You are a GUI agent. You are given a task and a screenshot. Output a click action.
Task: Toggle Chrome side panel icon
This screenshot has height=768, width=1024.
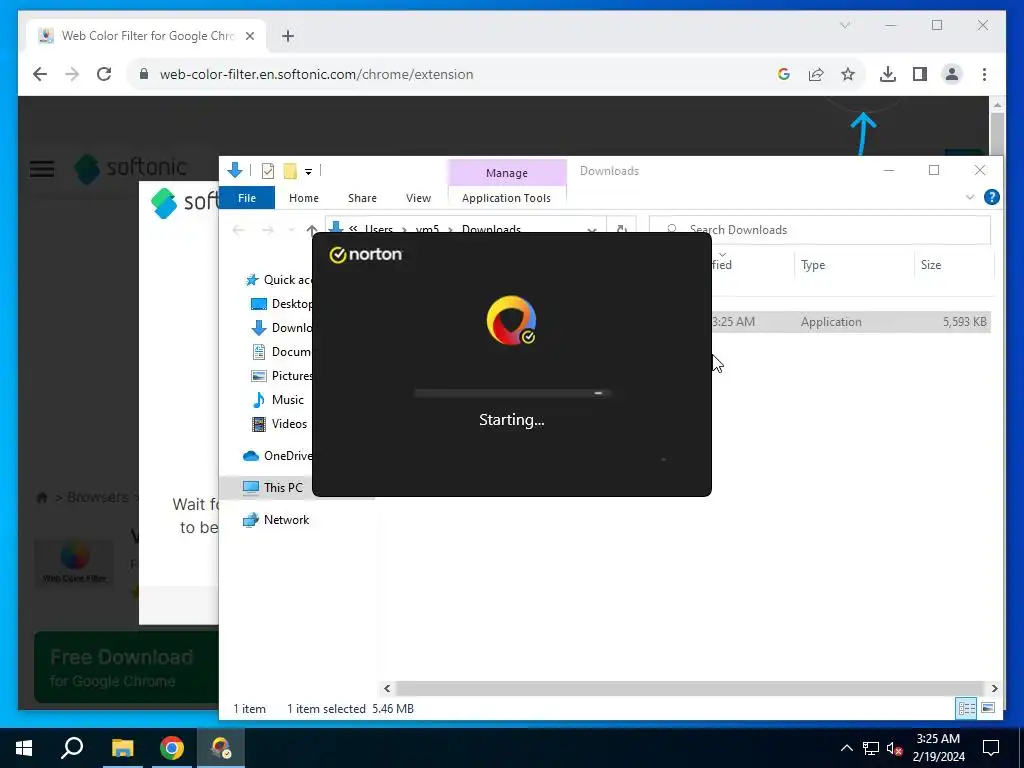[920, 74]
